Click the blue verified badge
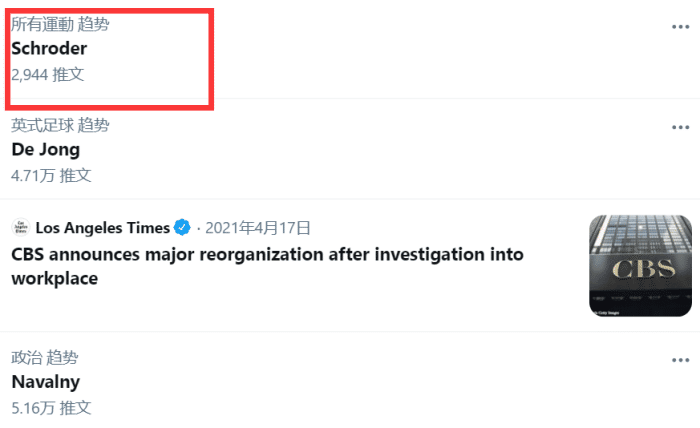The image size is (700, 428). (183, 227)
